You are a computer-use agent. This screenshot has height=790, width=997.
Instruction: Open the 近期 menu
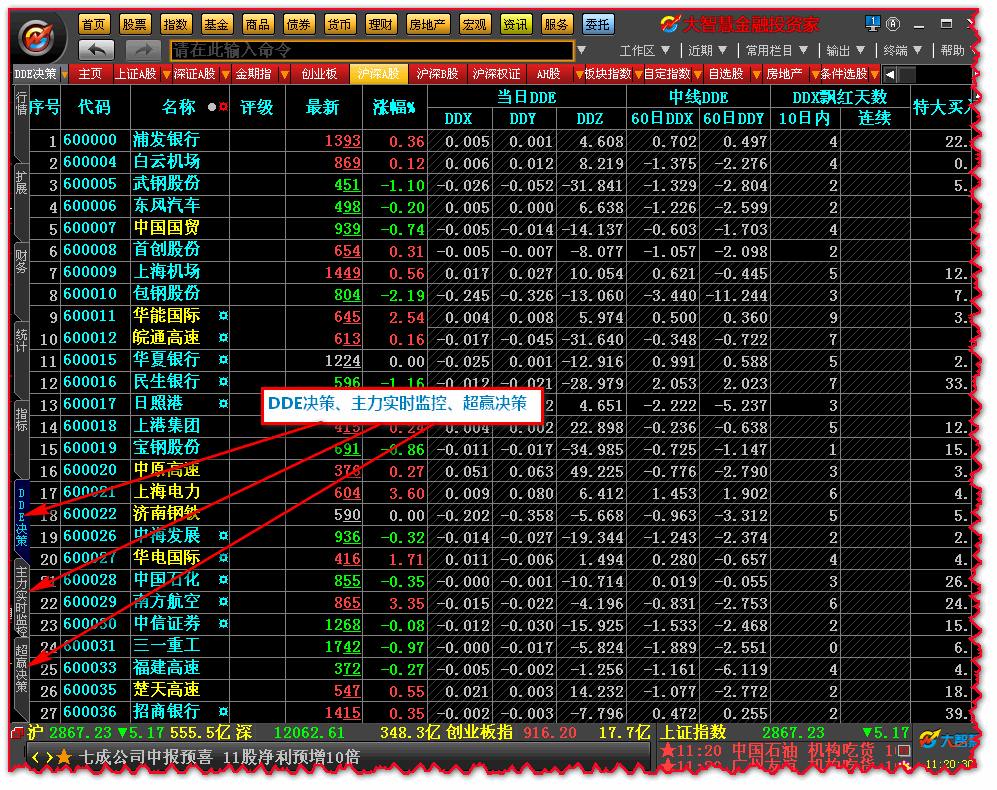point(707,50)
